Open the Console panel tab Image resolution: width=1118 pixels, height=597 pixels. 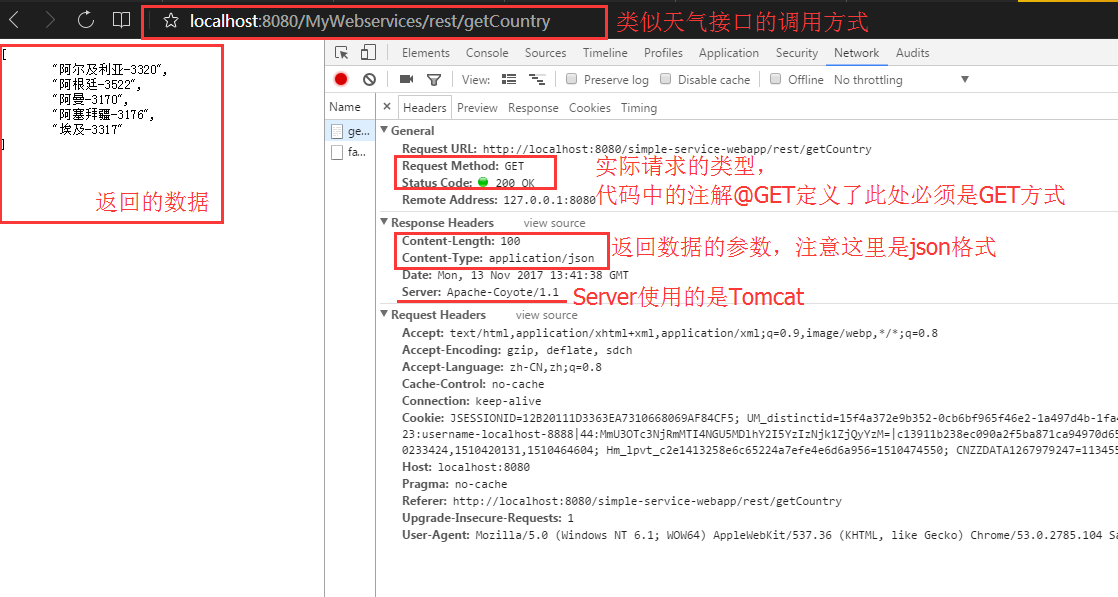[487, 53]
